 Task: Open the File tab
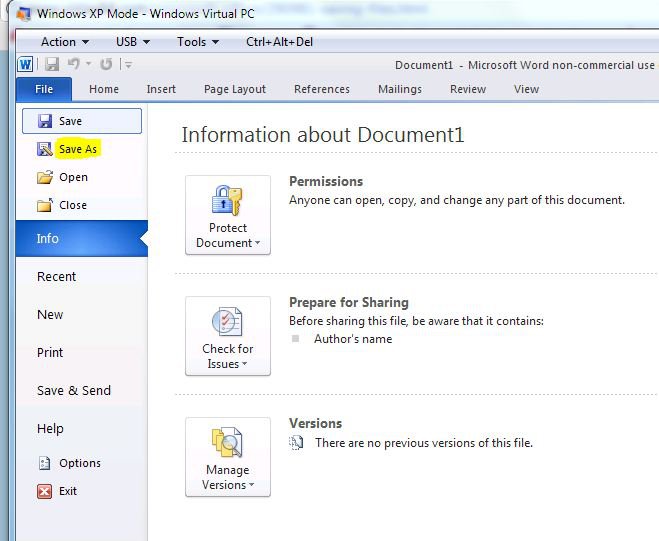coord(44,89)
